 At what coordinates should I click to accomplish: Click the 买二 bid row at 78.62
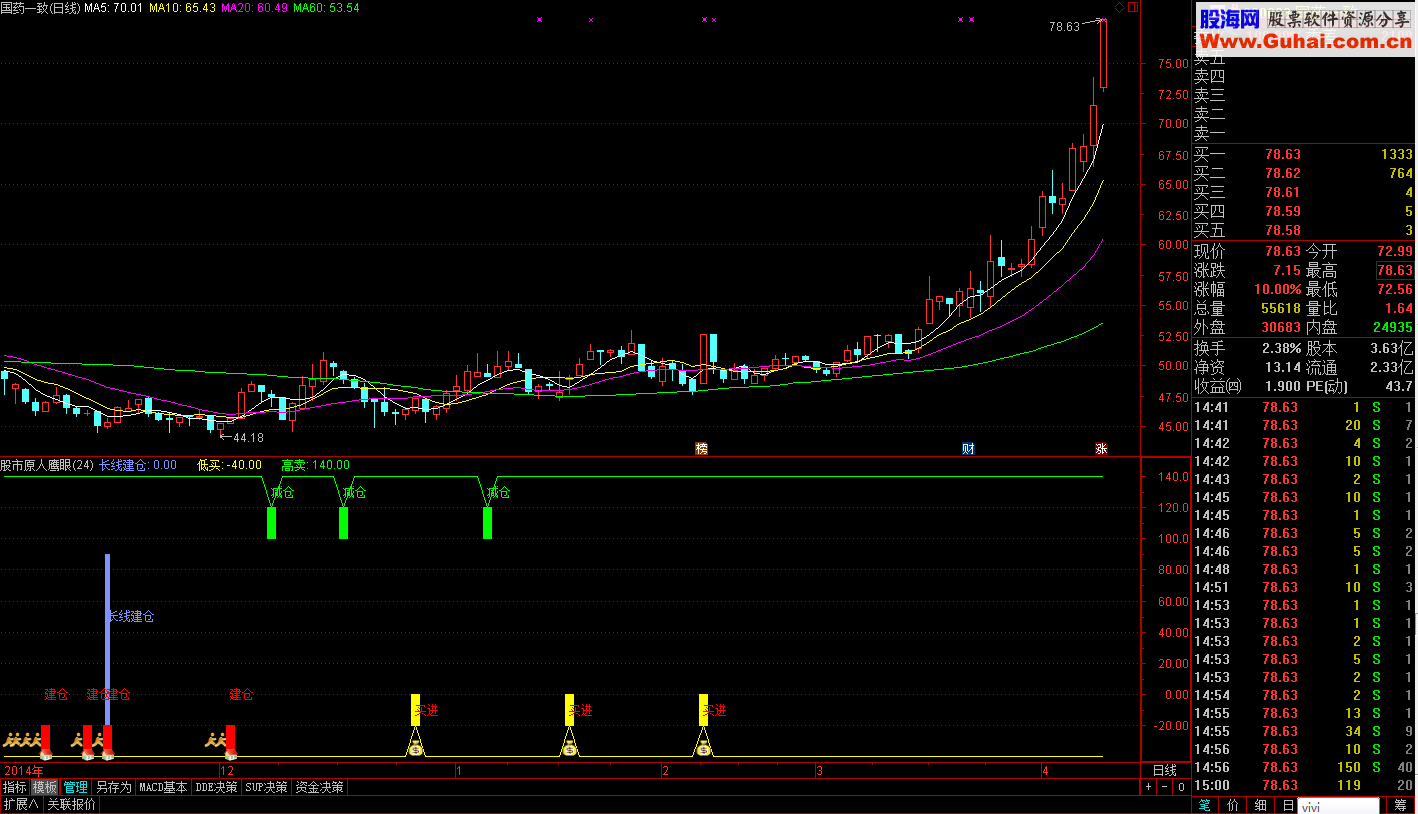[x=1304, y=174]
